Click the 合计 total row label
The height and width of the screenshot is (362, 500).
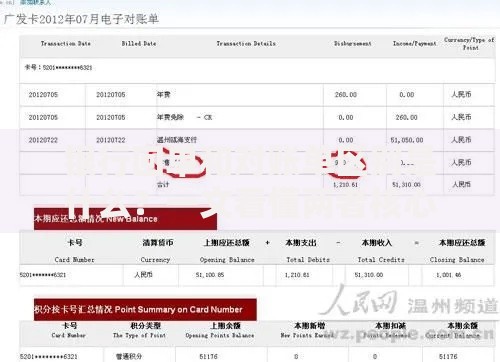click(163, 184)
